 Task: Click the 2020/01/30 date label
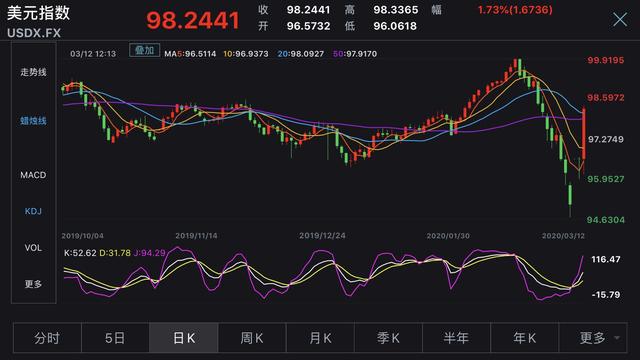[x=448, y=236]
